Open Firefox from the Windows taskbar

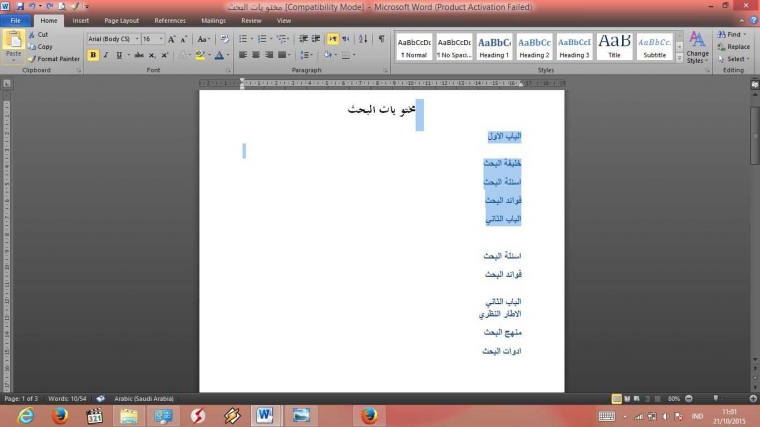click(x=60, y=415)
